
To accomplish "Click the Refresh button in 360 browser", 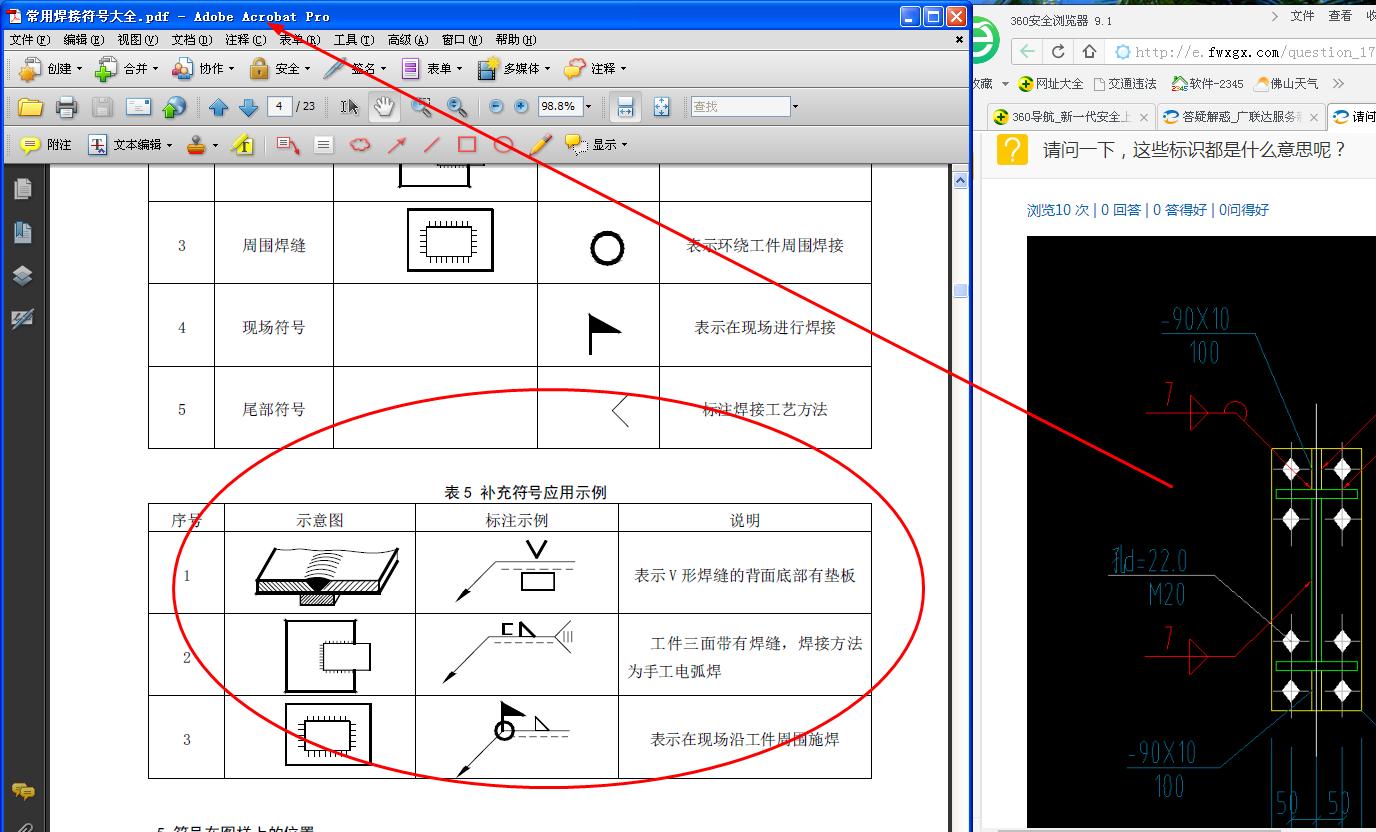I will (x=1058, y=52).
